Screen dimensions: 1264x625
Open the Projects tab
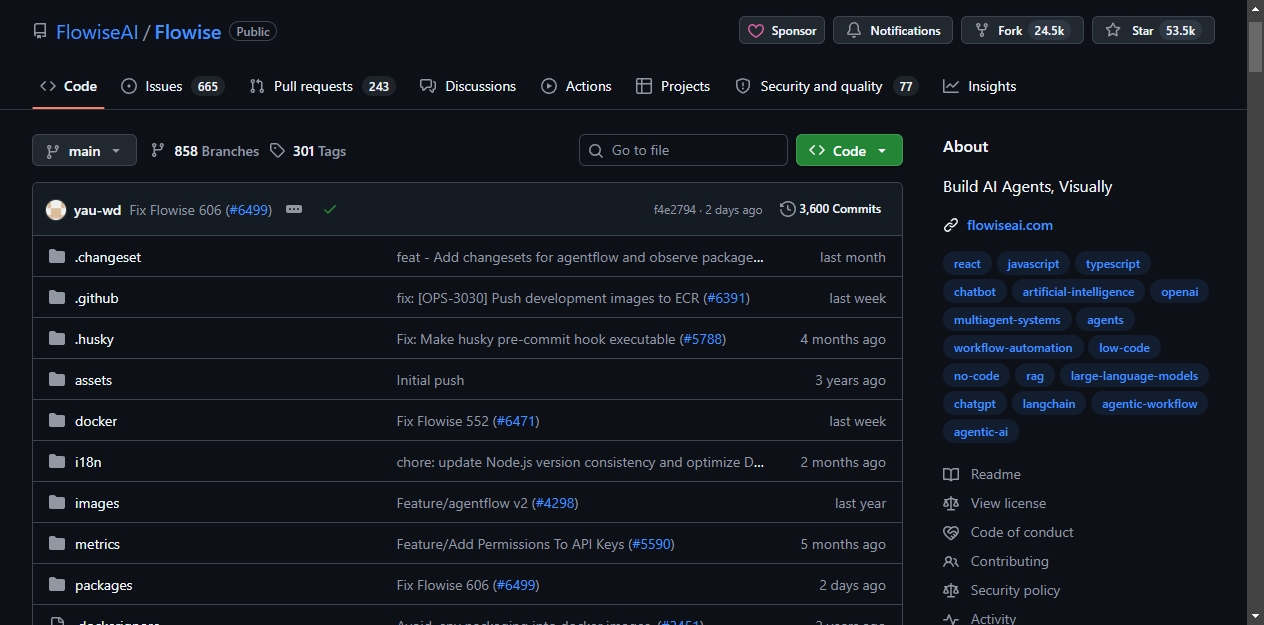[673, 86]
